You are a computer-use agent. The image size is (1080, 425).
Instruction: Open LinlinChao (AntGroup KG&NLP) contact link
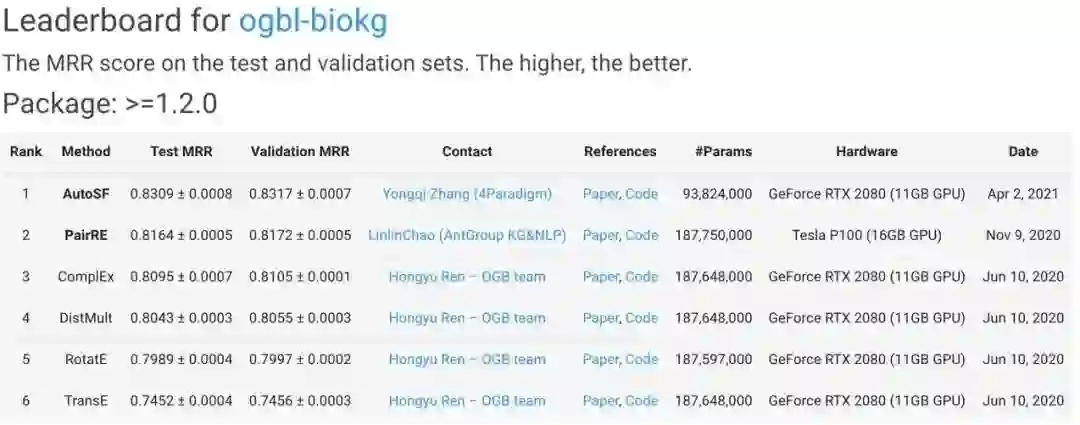pyautogui.click(x=467, y=236)
